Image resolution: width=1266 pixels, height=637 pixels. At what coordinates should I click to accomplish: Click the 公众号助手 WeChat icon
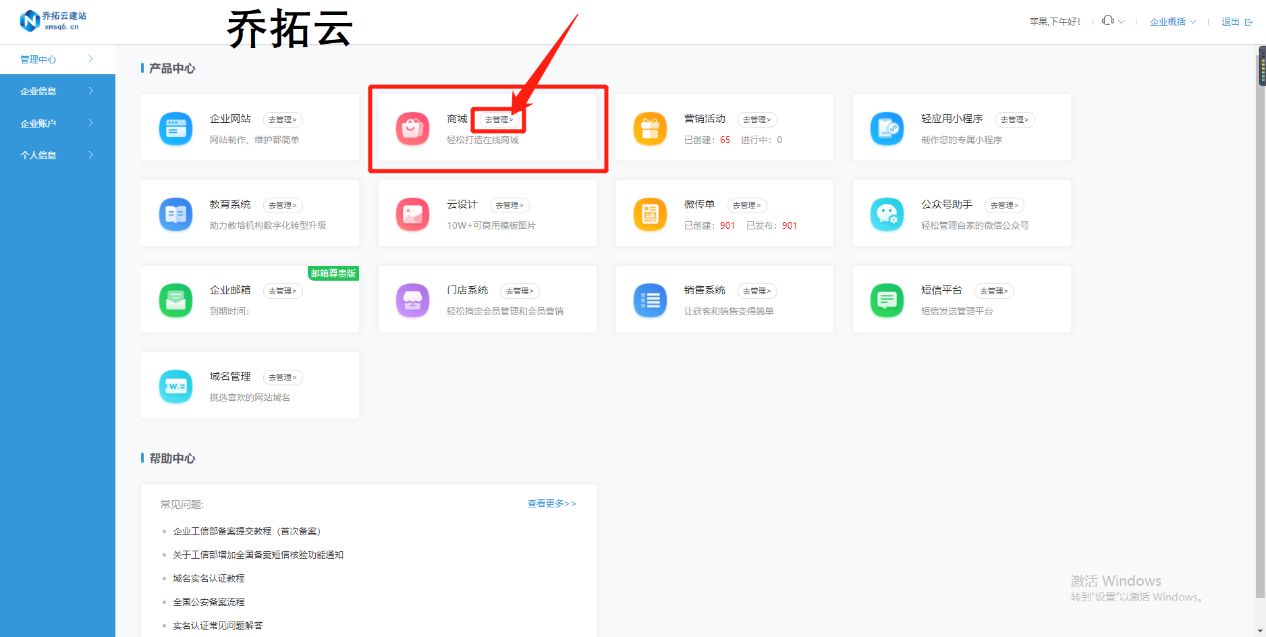(x=886, y=213)
